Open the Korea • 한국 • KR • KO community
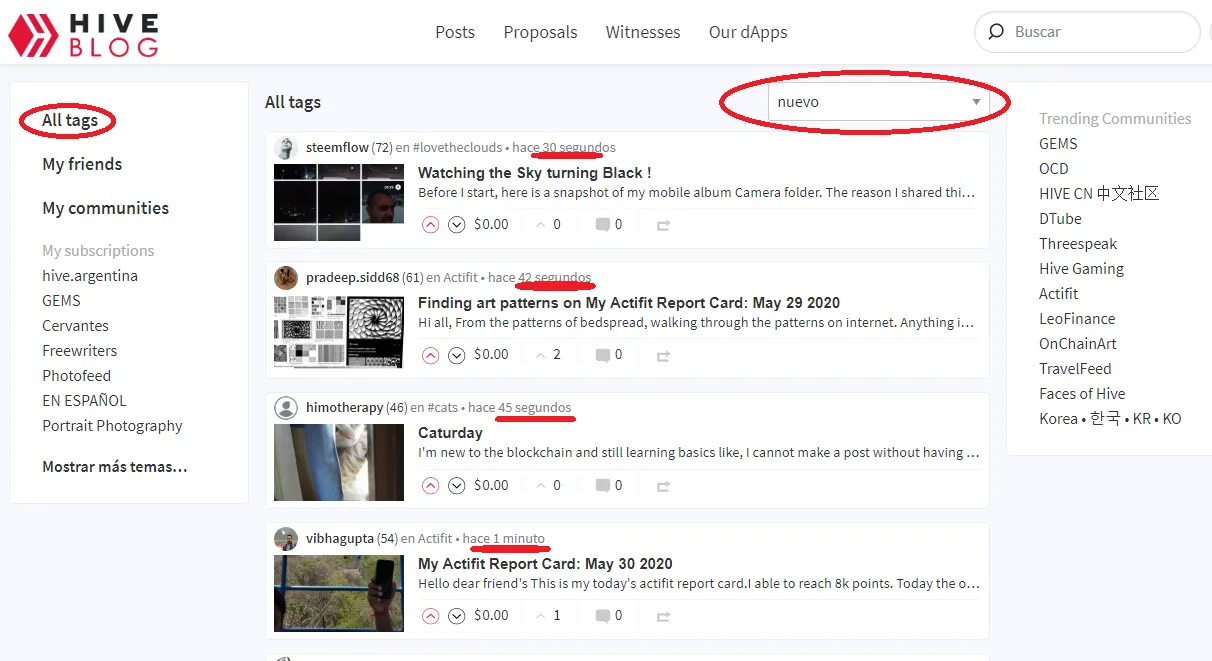The image size is (1212, 661). (x=1110, y=419)
